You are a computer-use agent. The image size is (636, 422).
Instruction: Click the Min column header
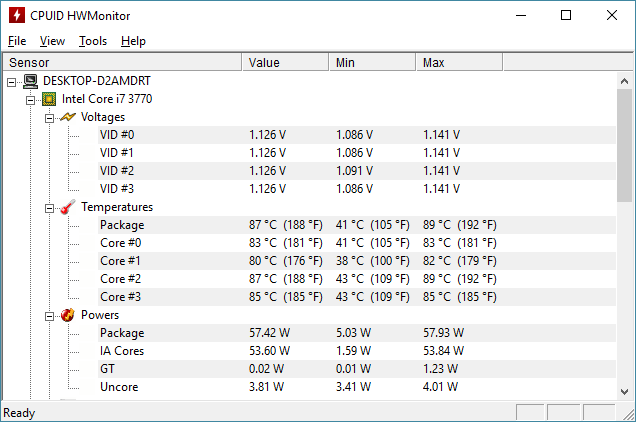tap(372, 62)
